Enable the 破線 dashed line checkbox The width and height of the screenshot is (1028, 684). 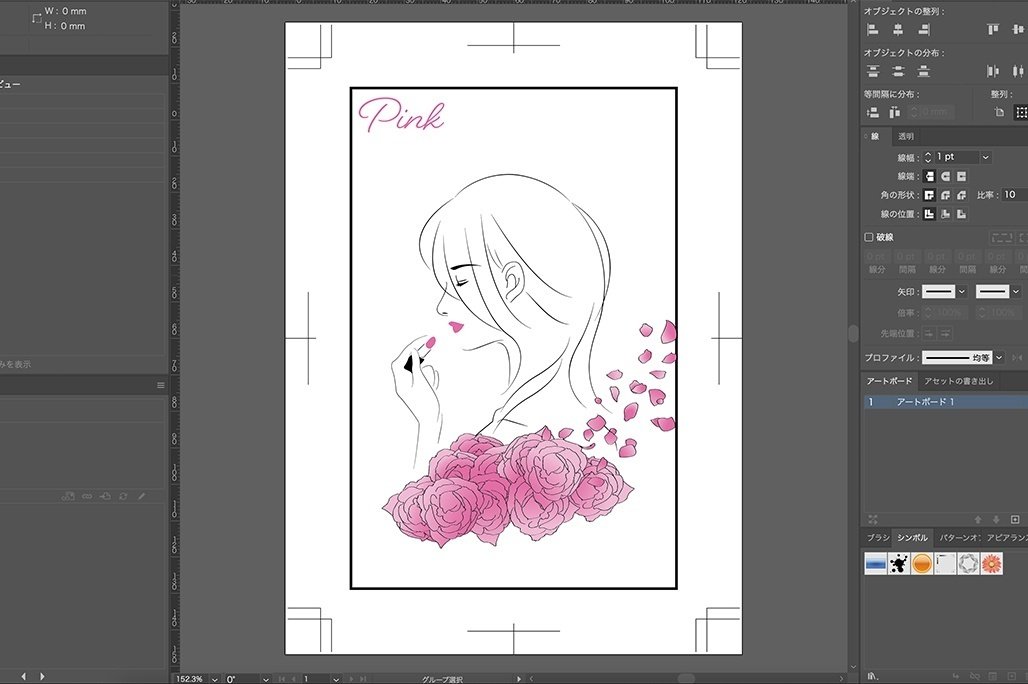click(x=869, y=237)
